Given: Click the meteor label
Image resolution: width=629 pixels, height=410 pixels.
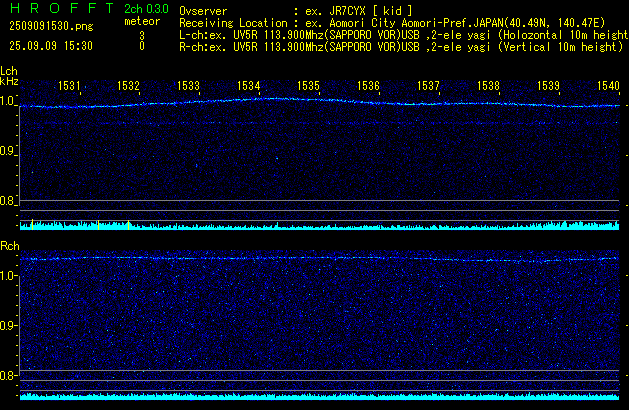Looking at the screenshot, I should point(142,21).
